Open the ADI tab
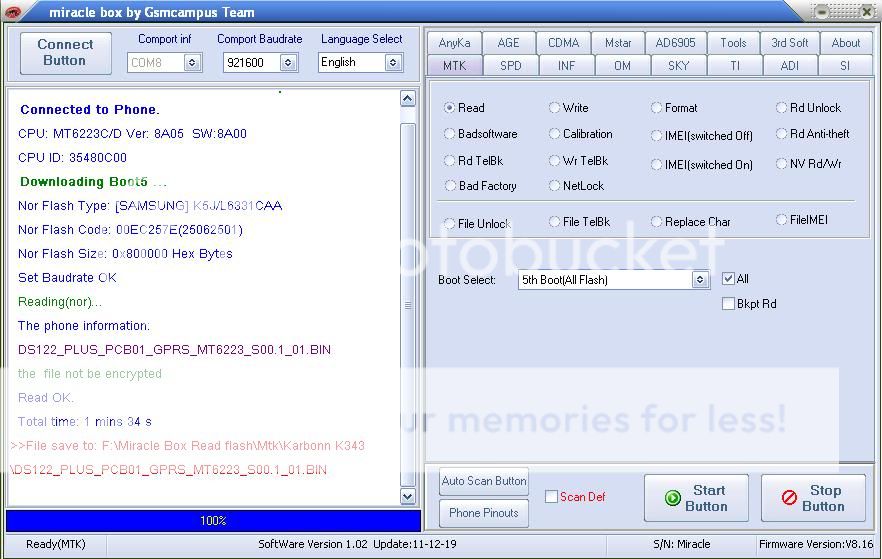 pyautogui.click(x=790, y=65)
